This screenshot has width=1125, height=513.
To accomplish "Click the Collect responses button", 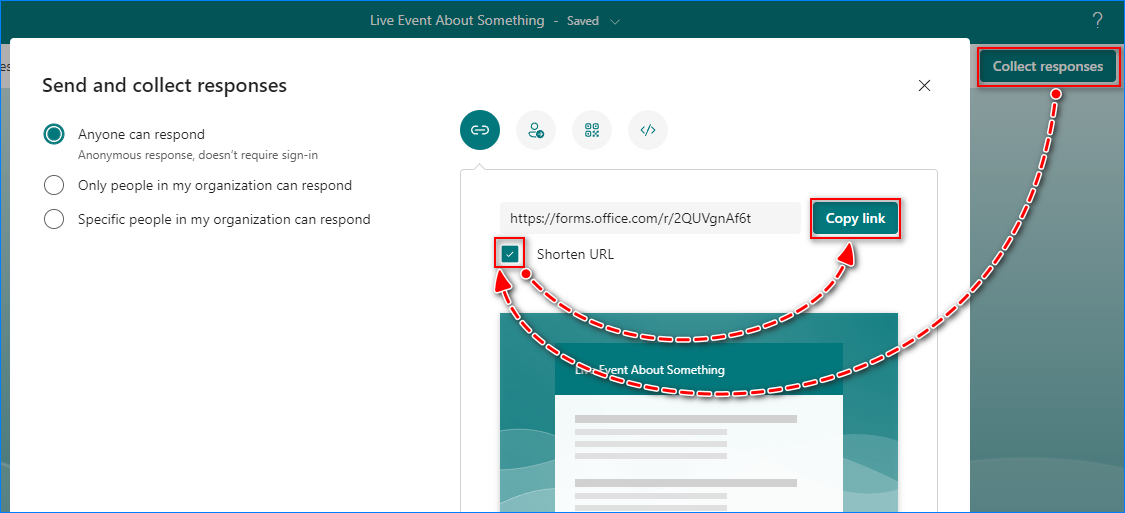I will click(1048, 67).
